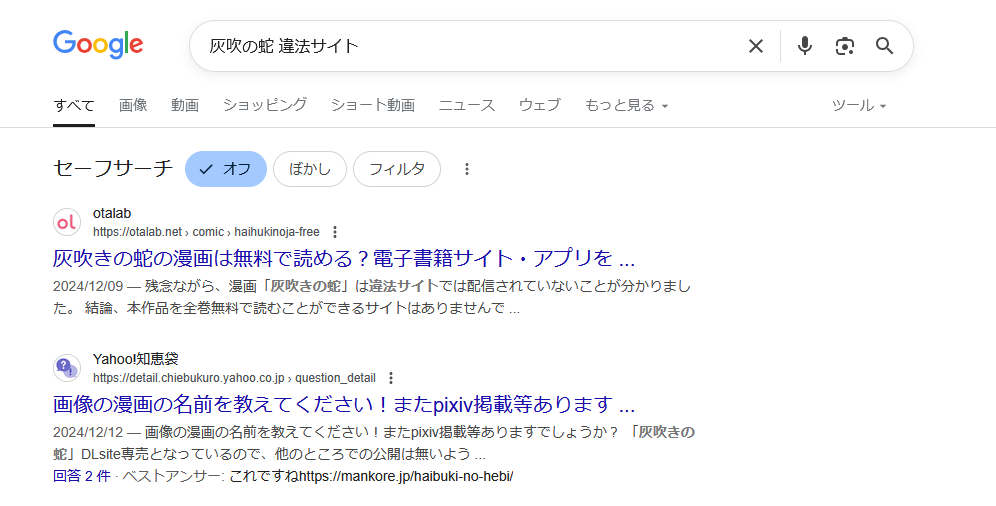The height and width of the screenshot is (506, 996).
Task: Click the otalab site favicon
Action: coord(67,222)
